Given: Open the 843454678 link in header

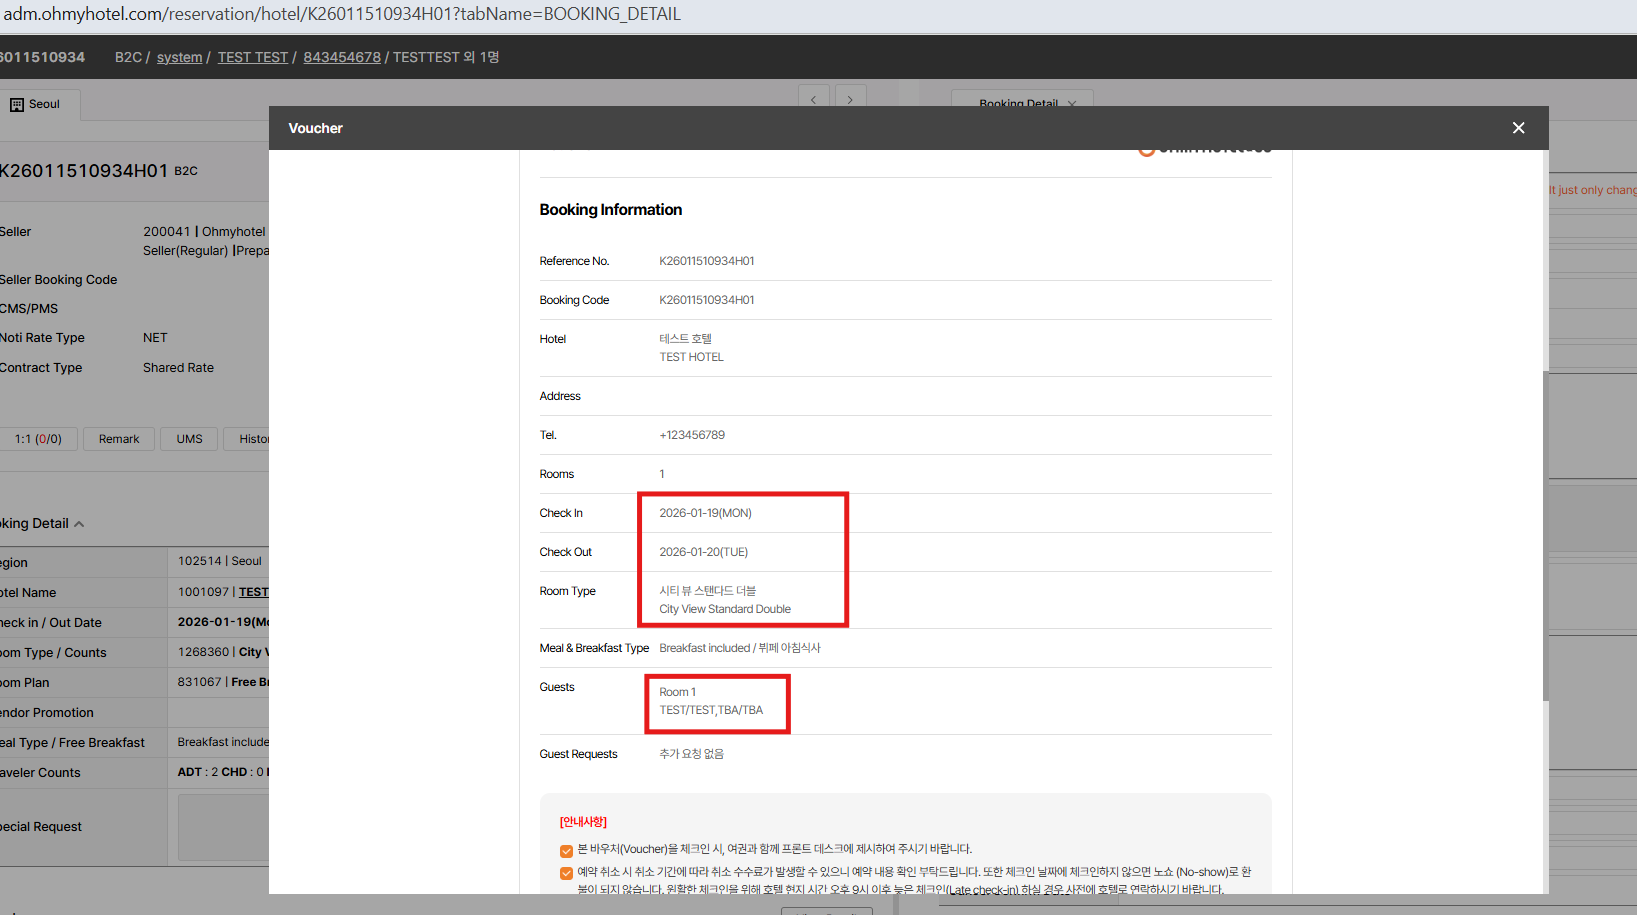Looking at the screenshot, I should point(342,58).
